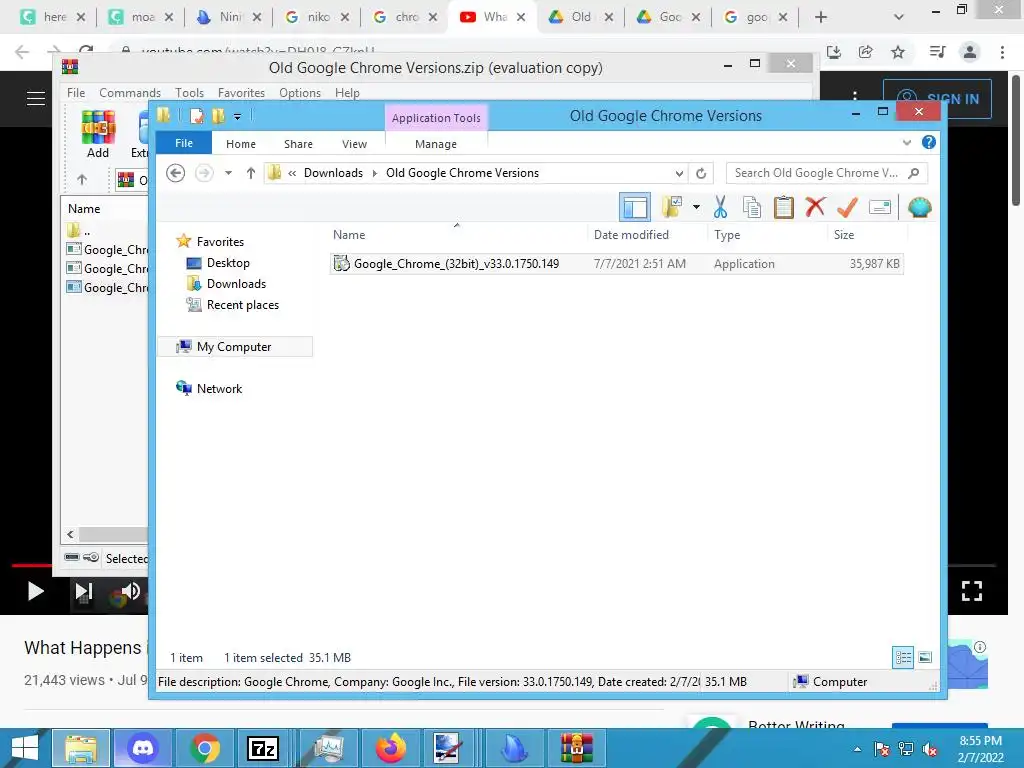This screenshot has height=768, width=1024.
Task: Expand the Explorer ribbon chevron
Action: (x=906, y=142)
